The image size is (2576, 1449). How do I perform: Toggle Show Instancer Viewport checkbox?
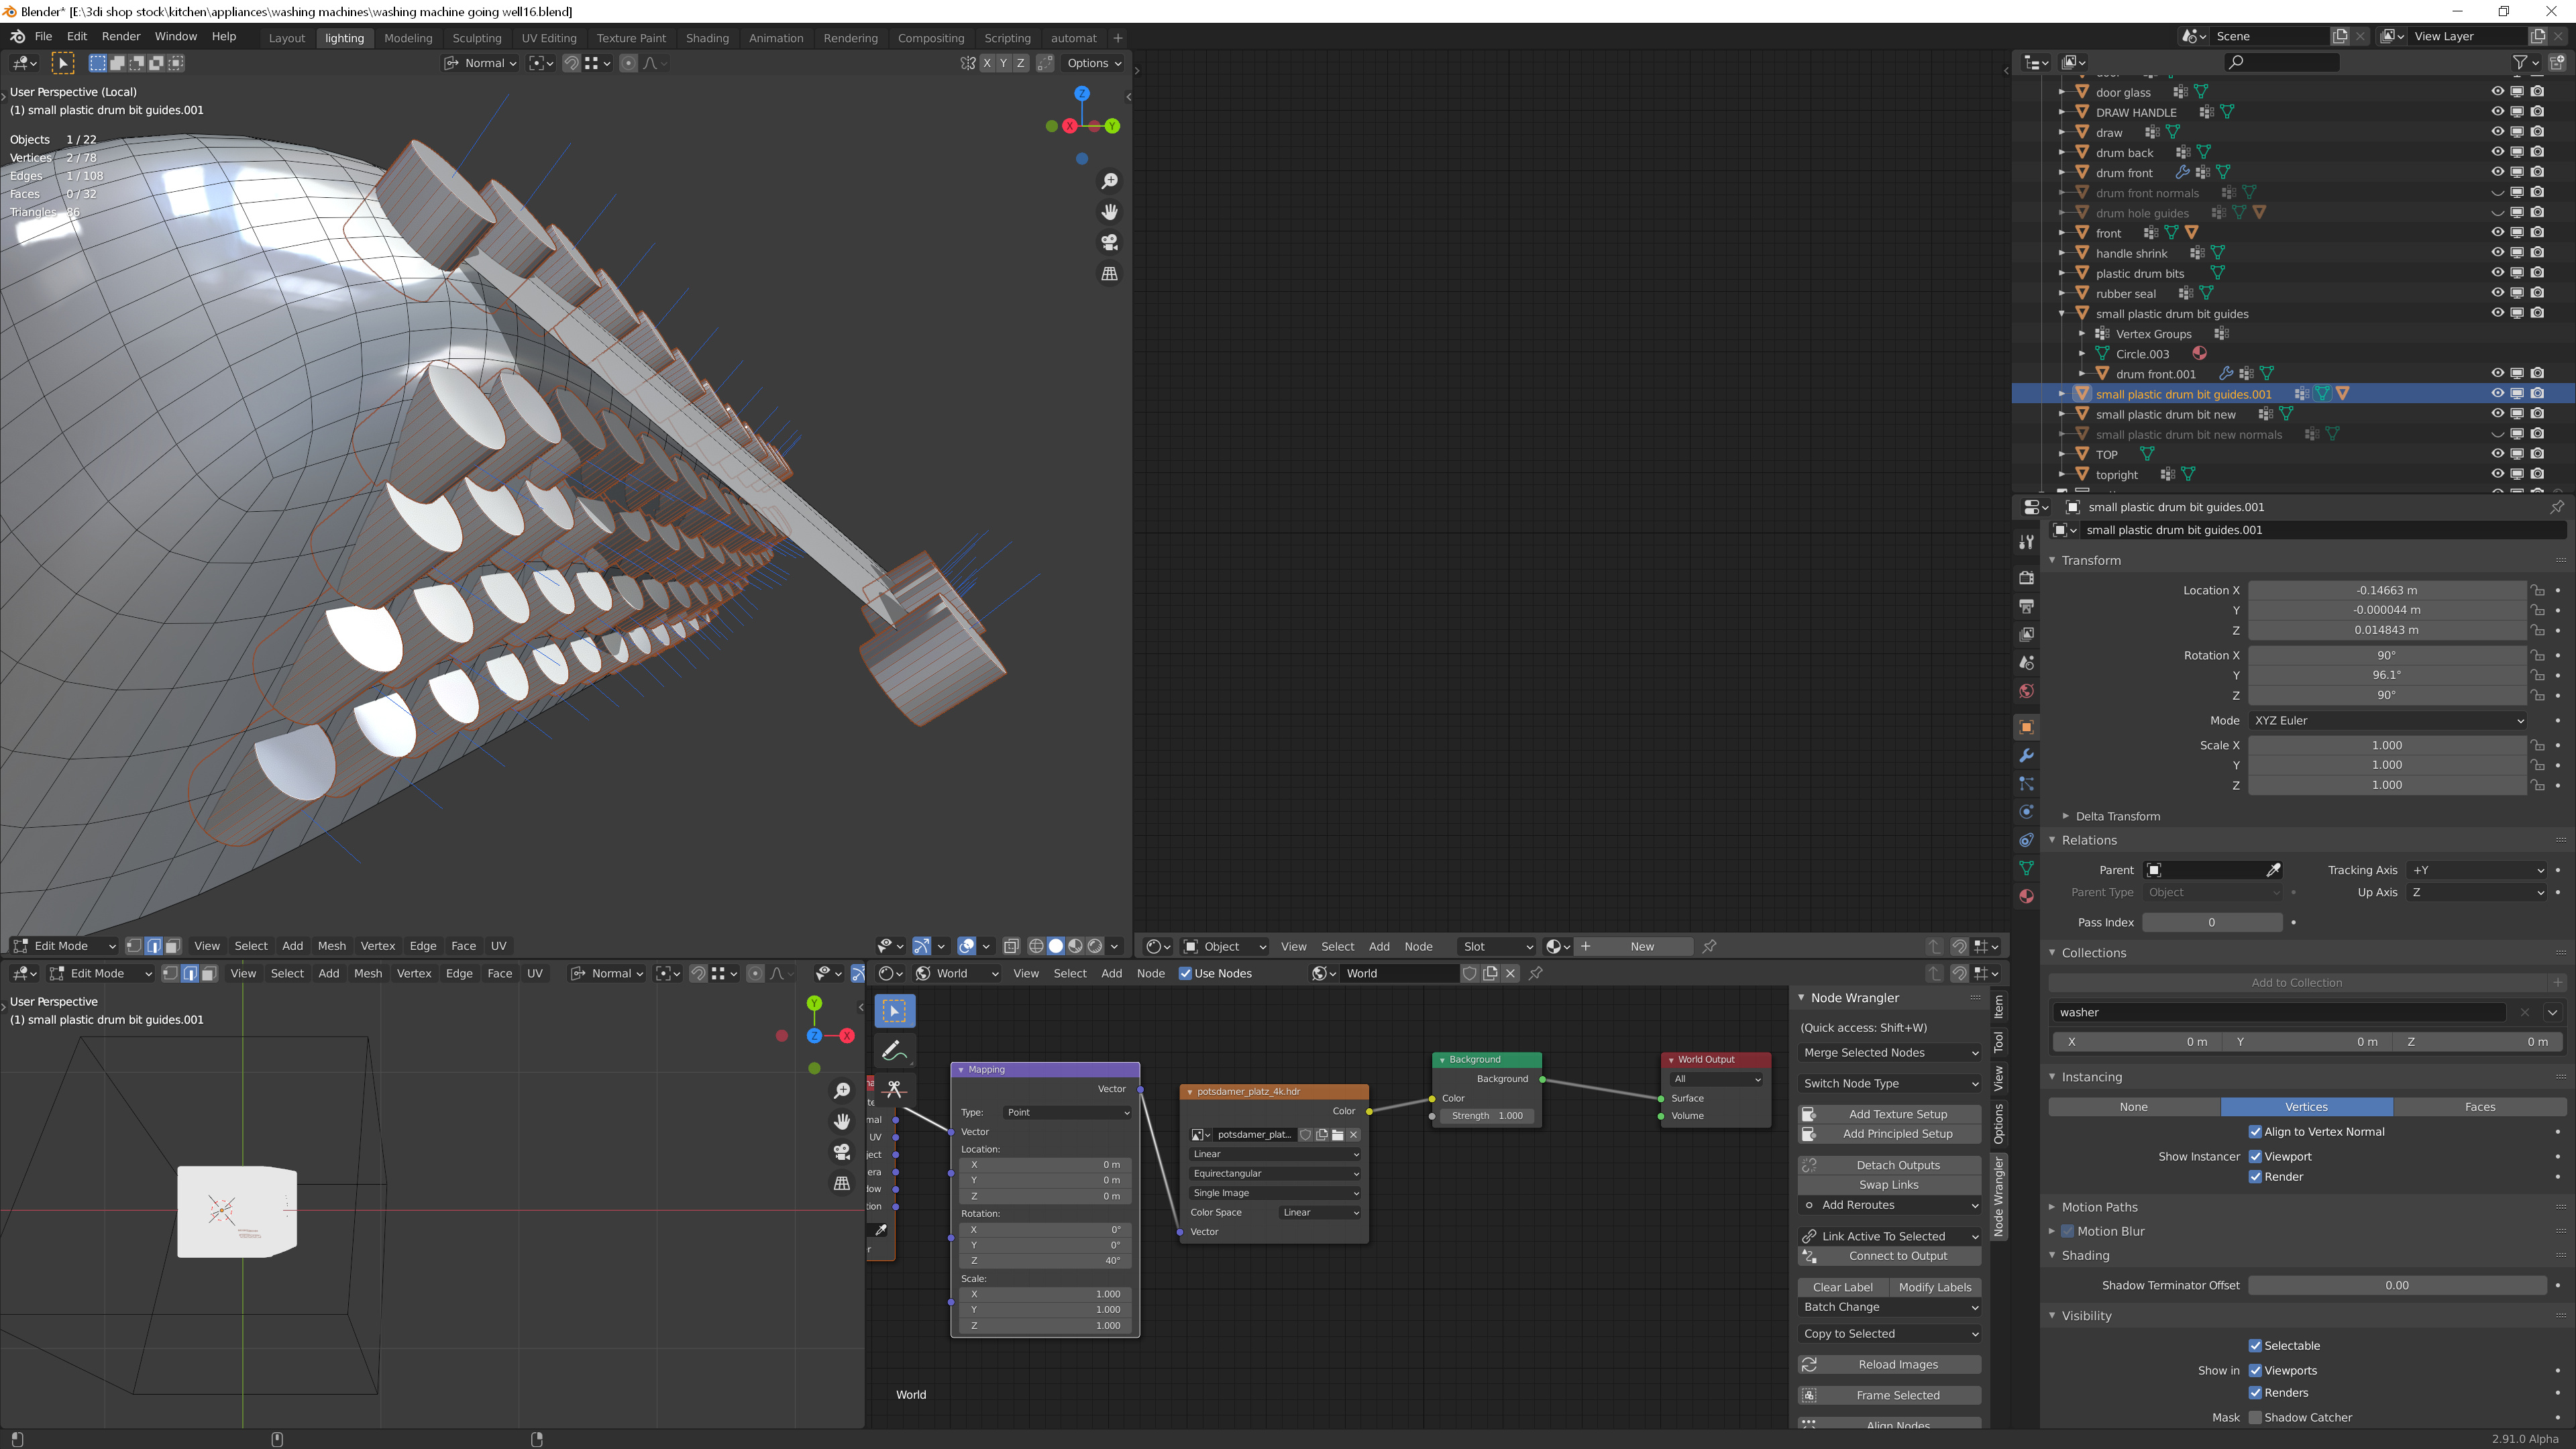(2255, 1157)
